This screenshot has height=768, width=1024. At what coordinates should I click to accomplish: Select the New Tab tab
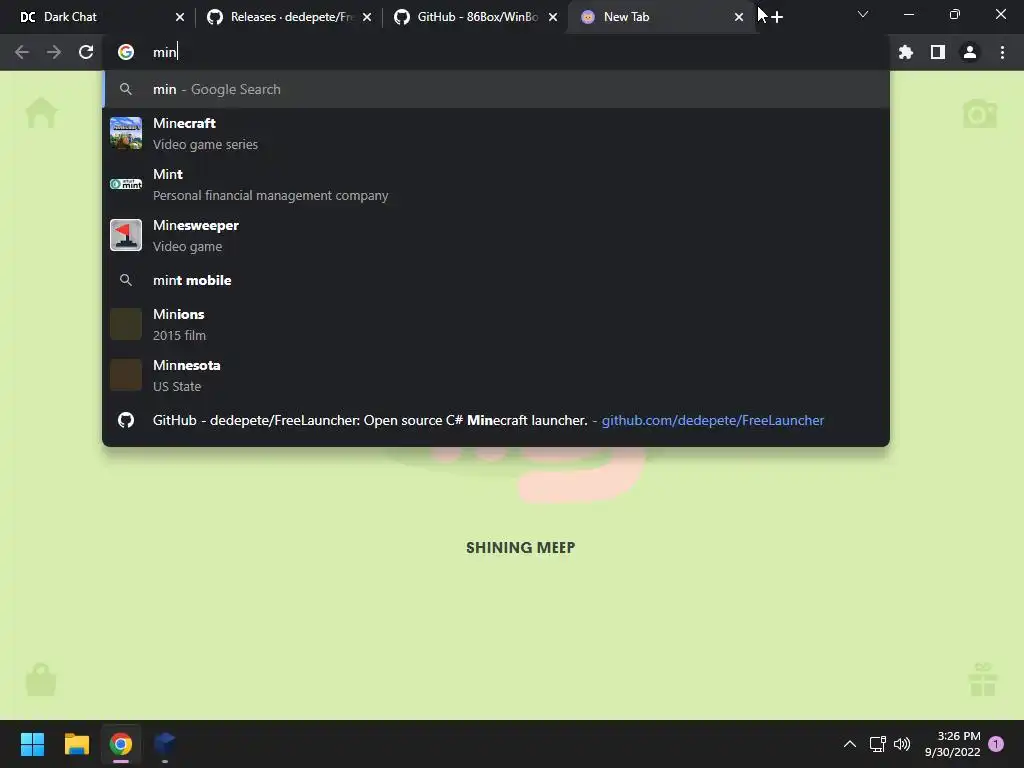tap(660, 17)
